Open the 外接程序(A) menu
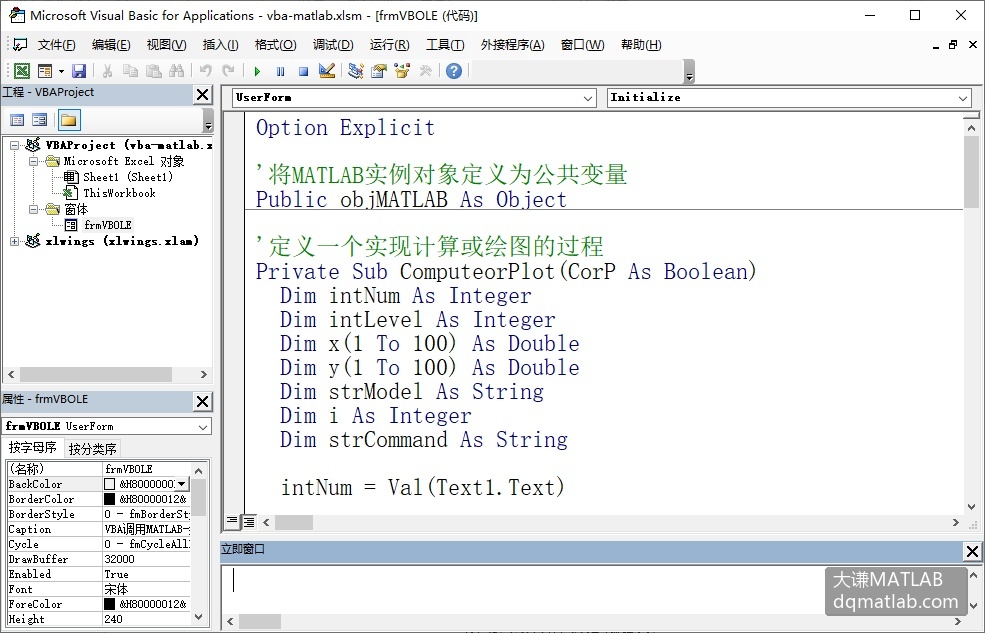985x633 pixels. (512, 45)
